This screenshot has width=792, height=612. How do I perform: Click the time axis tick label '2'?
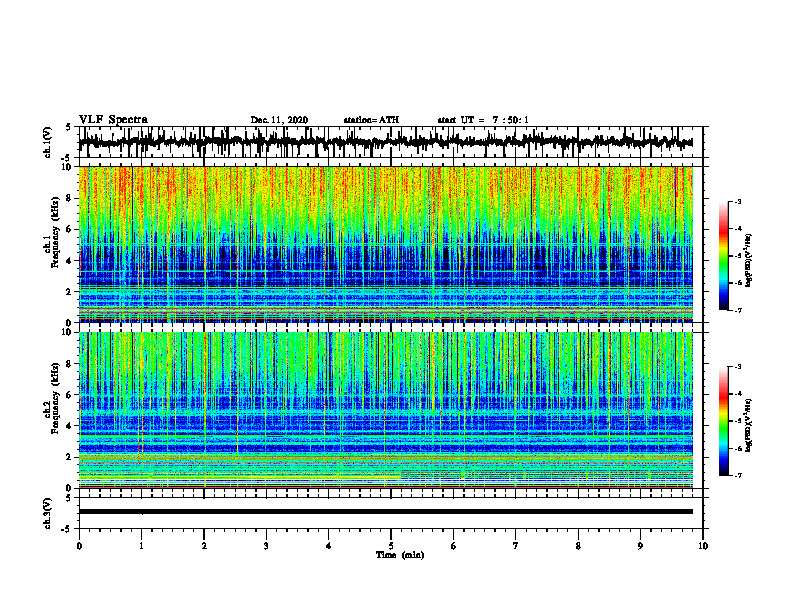tap(204, 546)
